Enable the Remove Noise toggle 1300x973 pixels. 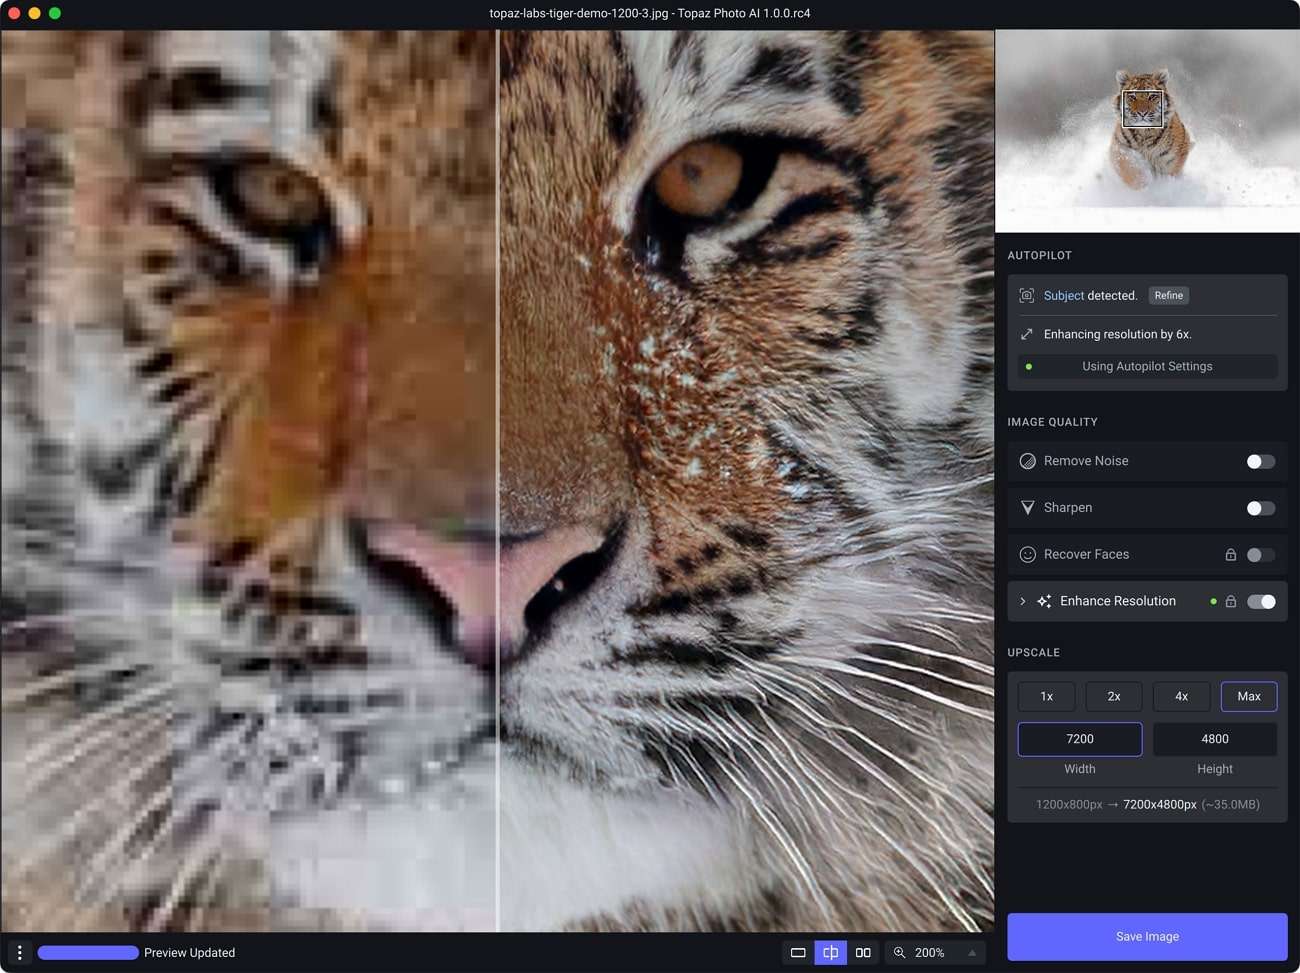[1260, 461]
